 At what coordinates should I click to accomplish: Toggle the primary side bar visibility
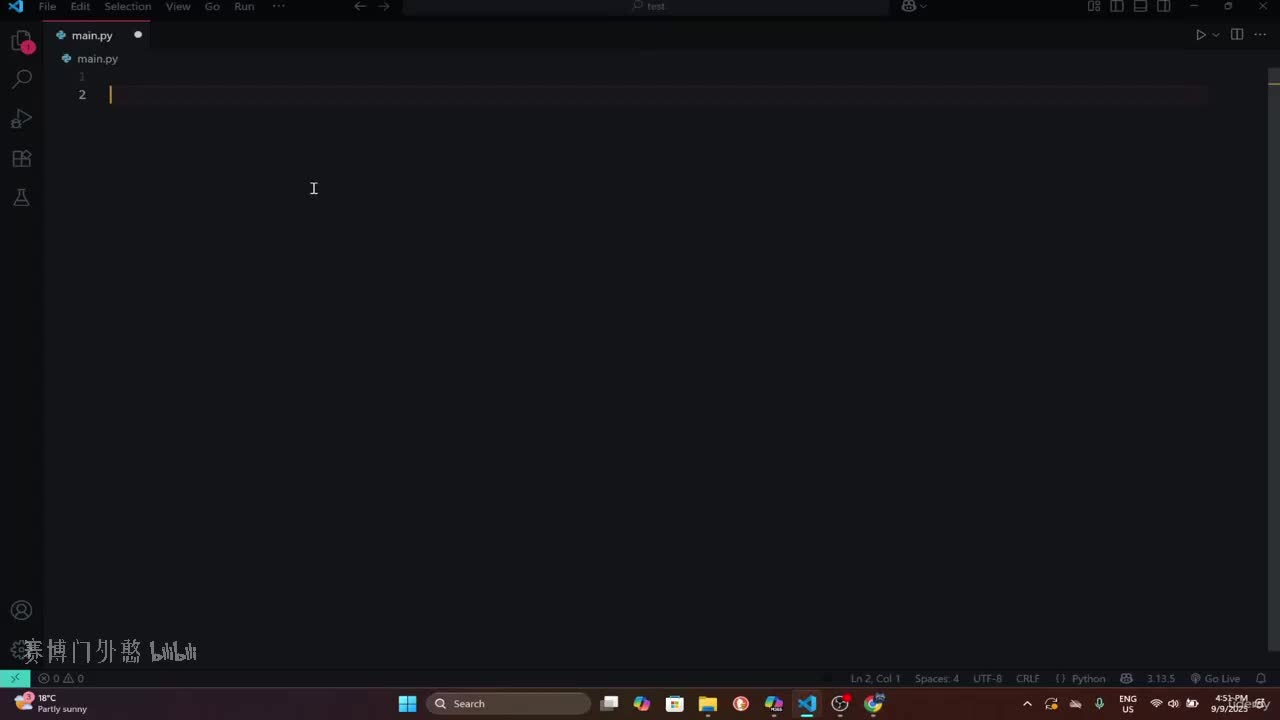tap(1117, 6)
